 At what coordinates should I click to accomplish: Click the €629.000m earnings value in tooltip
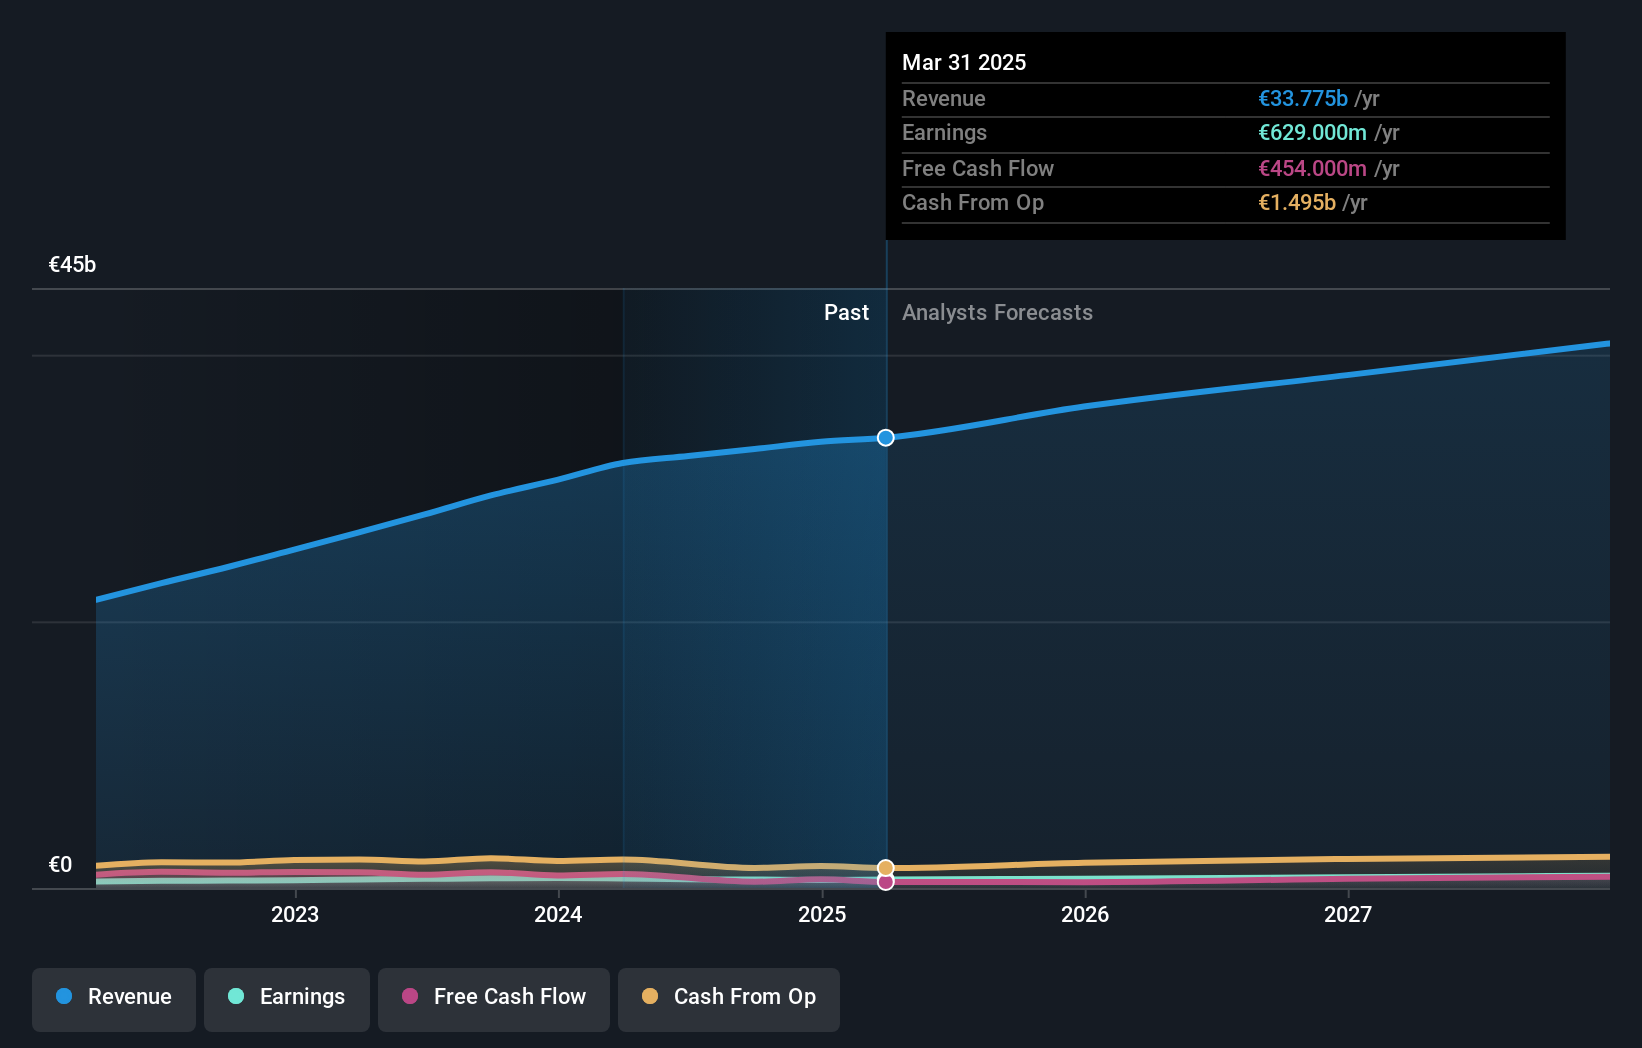(x=1312, y=133)
